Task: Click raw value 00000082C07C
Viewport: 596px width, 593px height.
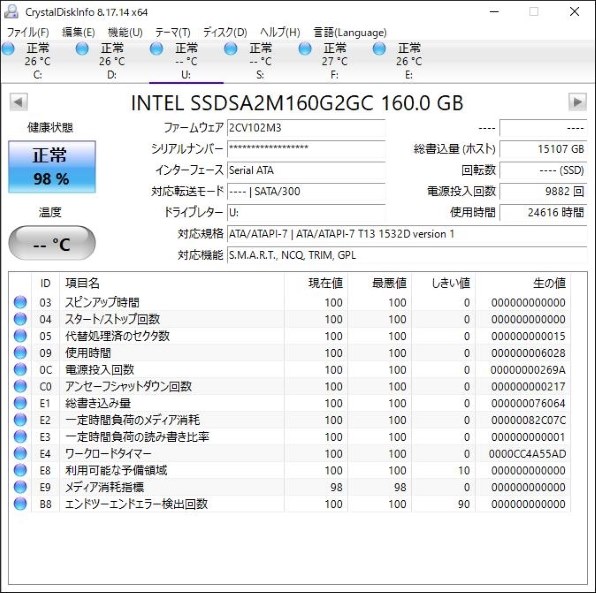Action: click(x=528, y=420)
